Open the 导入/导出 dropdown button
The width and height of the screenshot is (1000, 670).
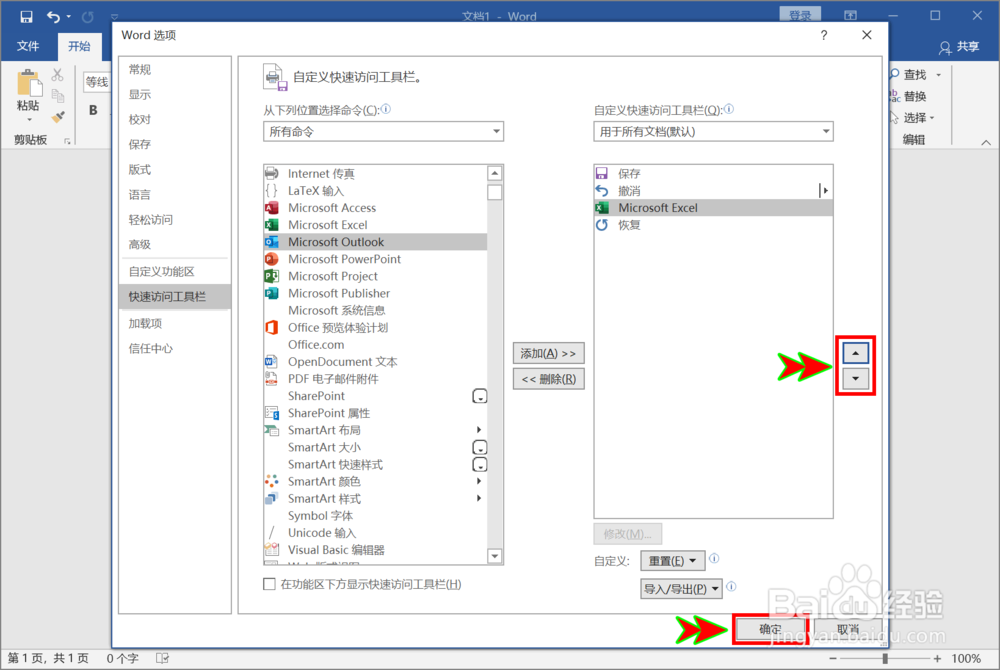coord(681,589)
